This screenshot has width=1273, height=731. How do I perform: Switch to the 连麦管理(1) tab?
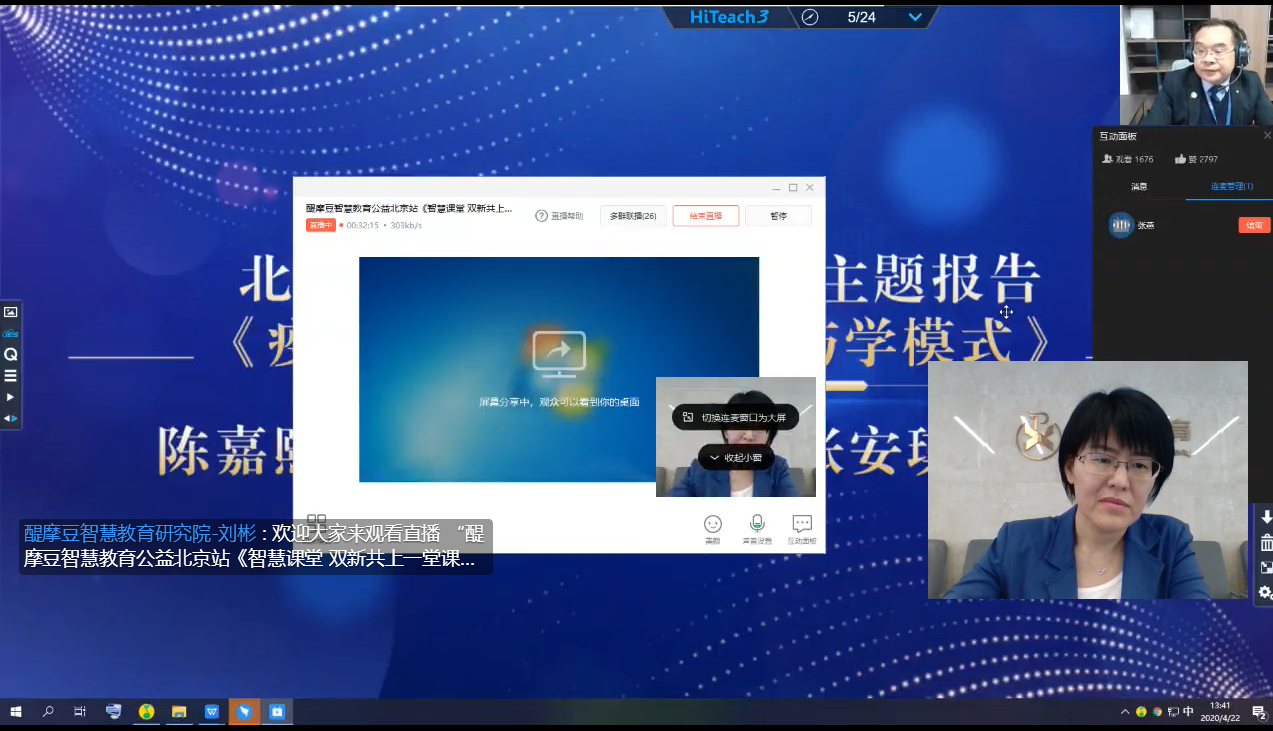click(1231, 187)
